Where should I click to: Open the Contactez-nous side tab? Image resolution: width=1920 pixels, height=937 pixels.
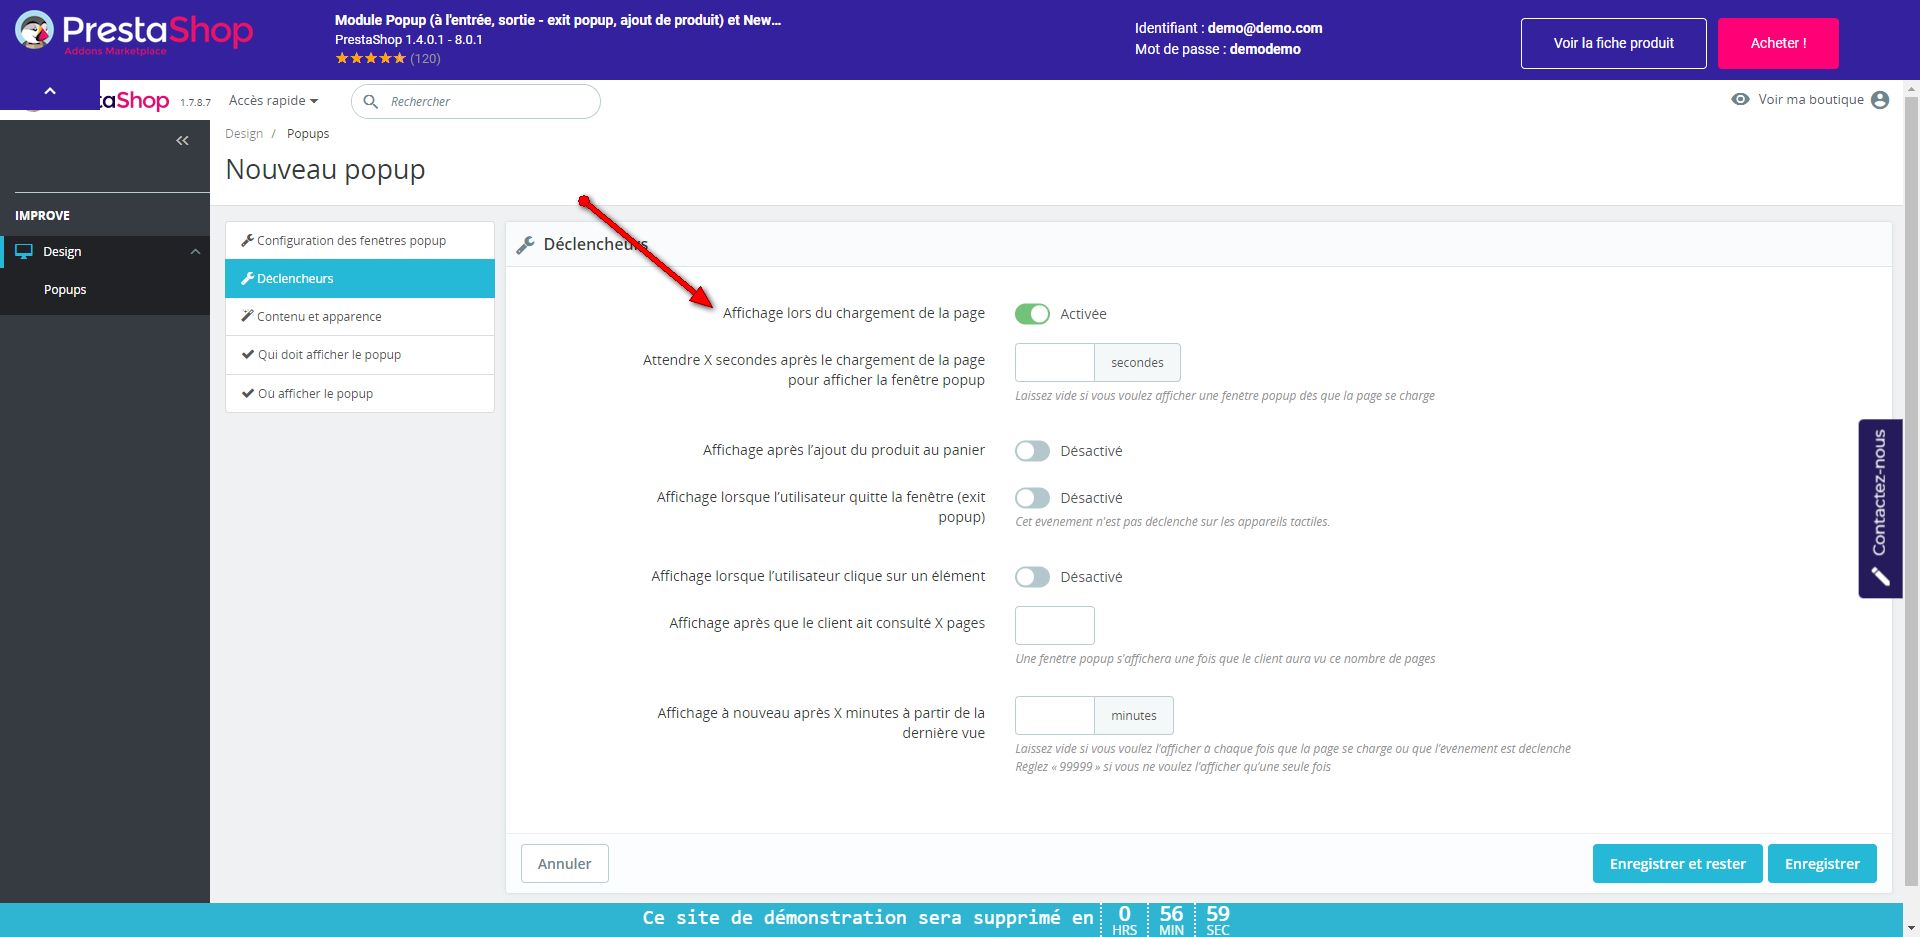[x=1880, y=508]
